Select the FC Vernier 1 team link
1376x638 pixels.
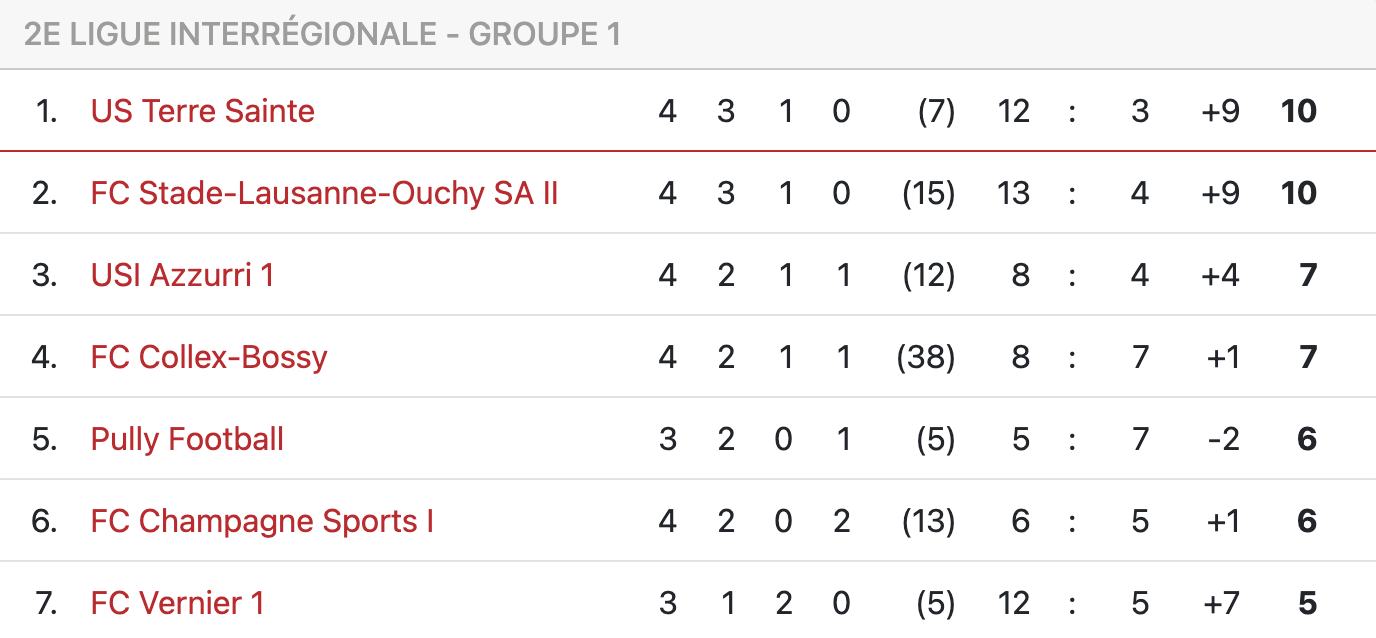[x=177, y=603]
